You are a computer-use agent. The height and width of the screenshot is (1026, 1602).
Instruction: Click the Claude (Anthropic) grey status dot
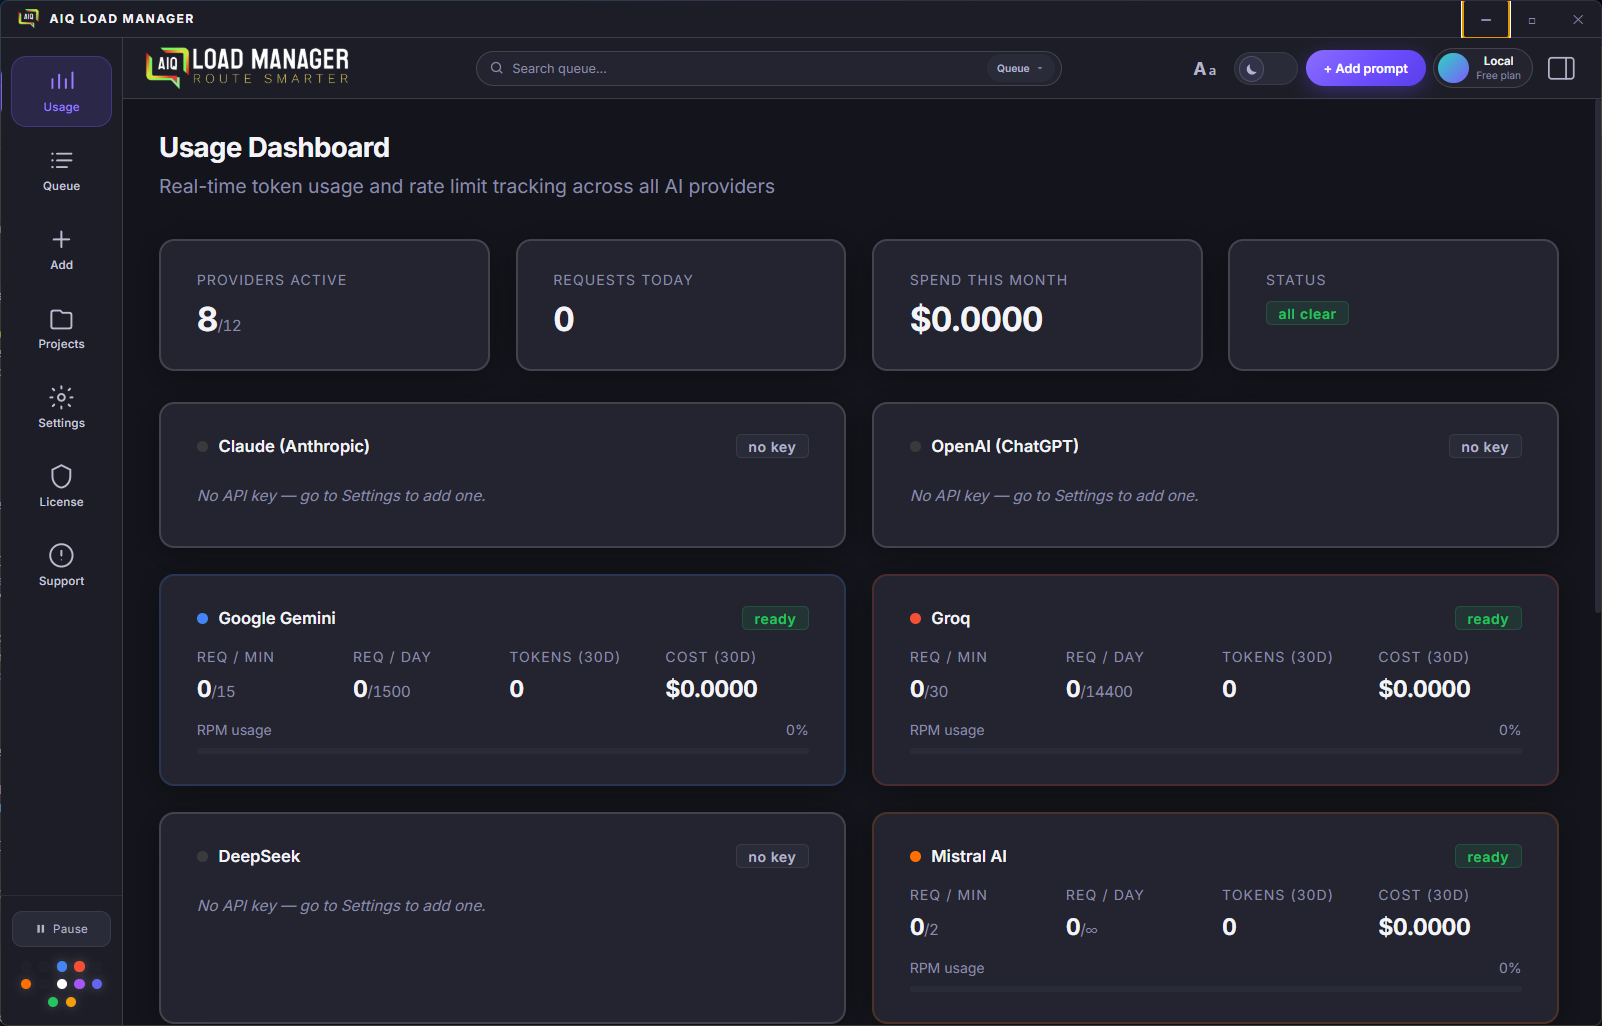click(202, 446)
